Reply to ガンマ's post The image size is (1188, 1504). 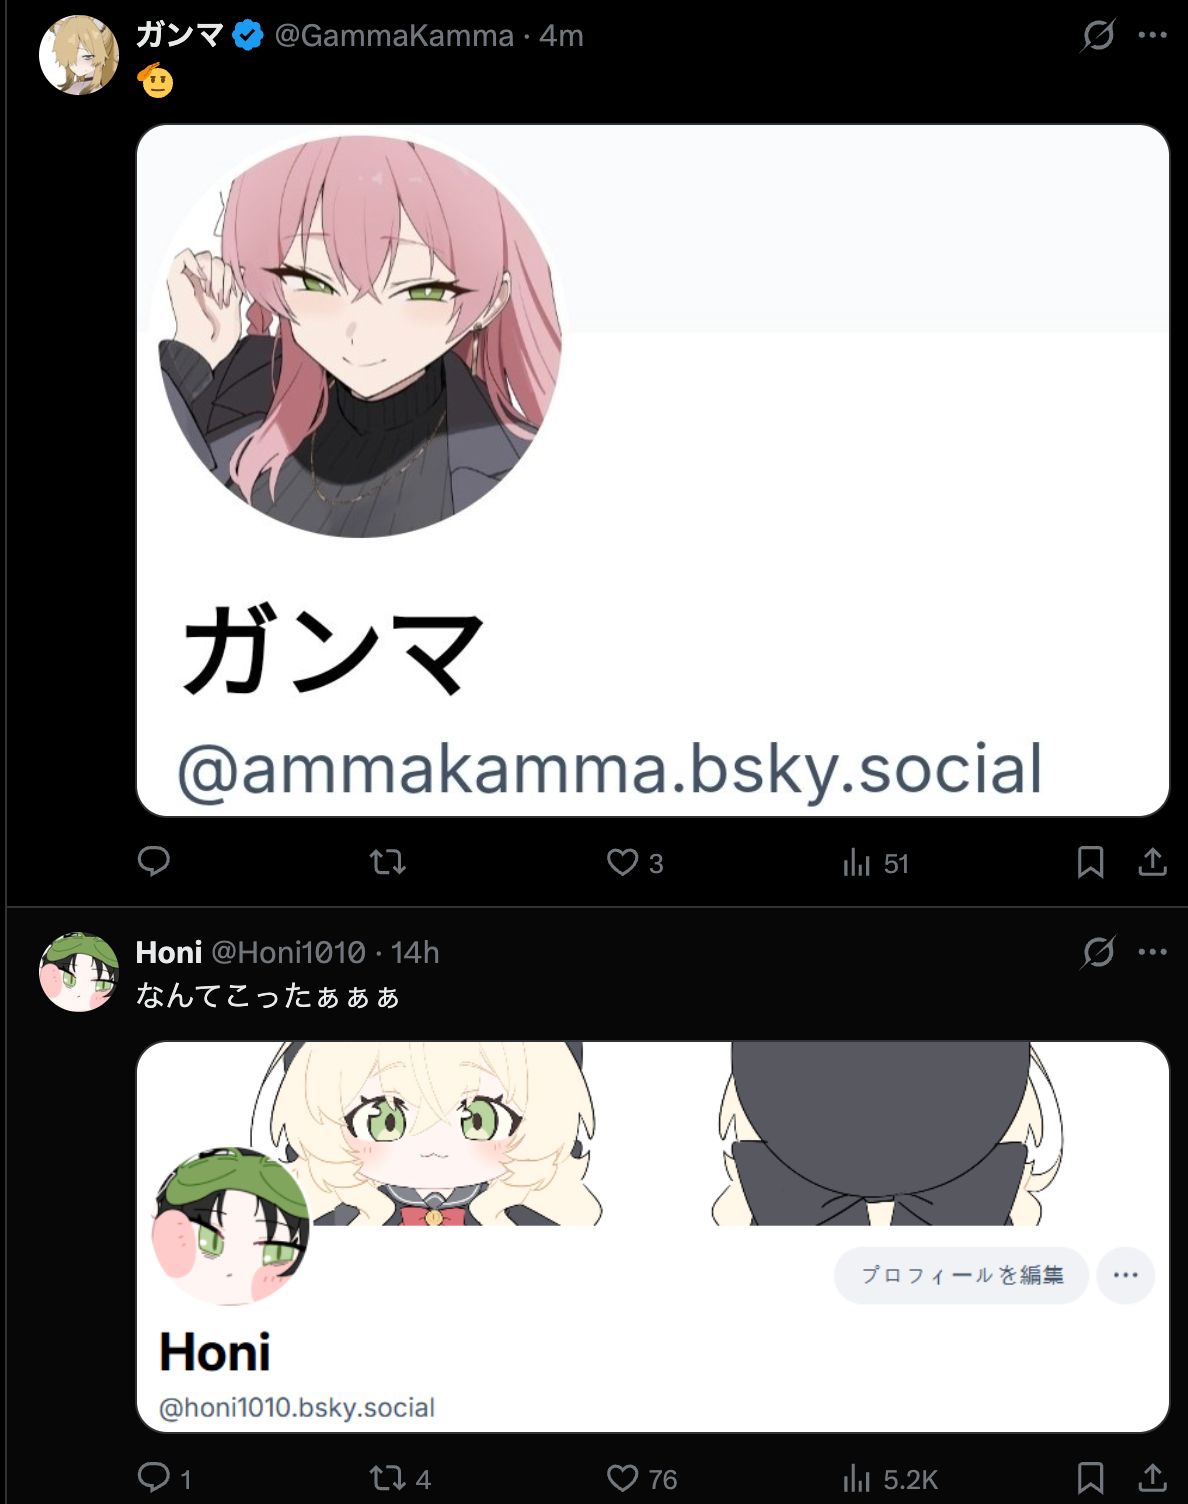point(153,862)
